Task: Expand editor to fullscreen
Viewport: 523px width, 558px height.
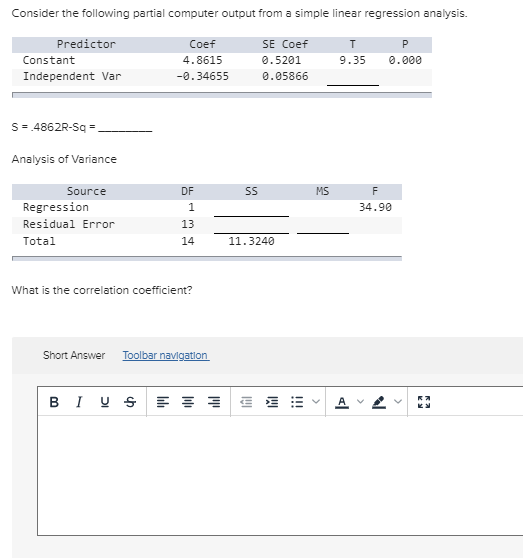Action: click(x=424, y=402)
